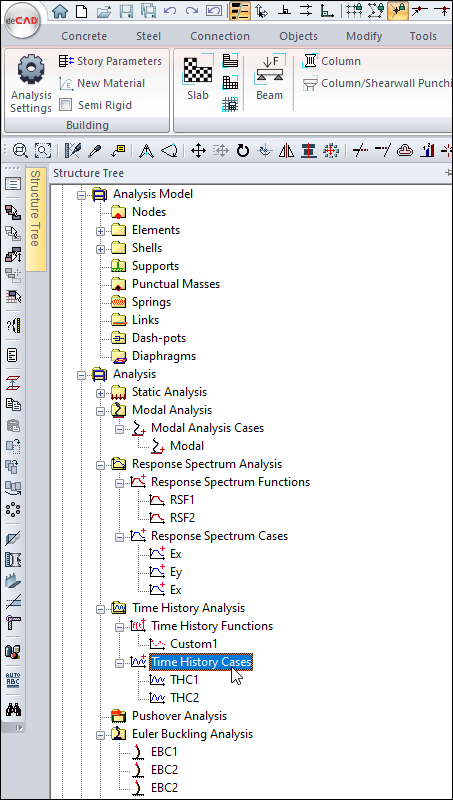453x800 pixels.
Task: Select the Response Spectrum Cases node
Action: click(x=219, y=536)
